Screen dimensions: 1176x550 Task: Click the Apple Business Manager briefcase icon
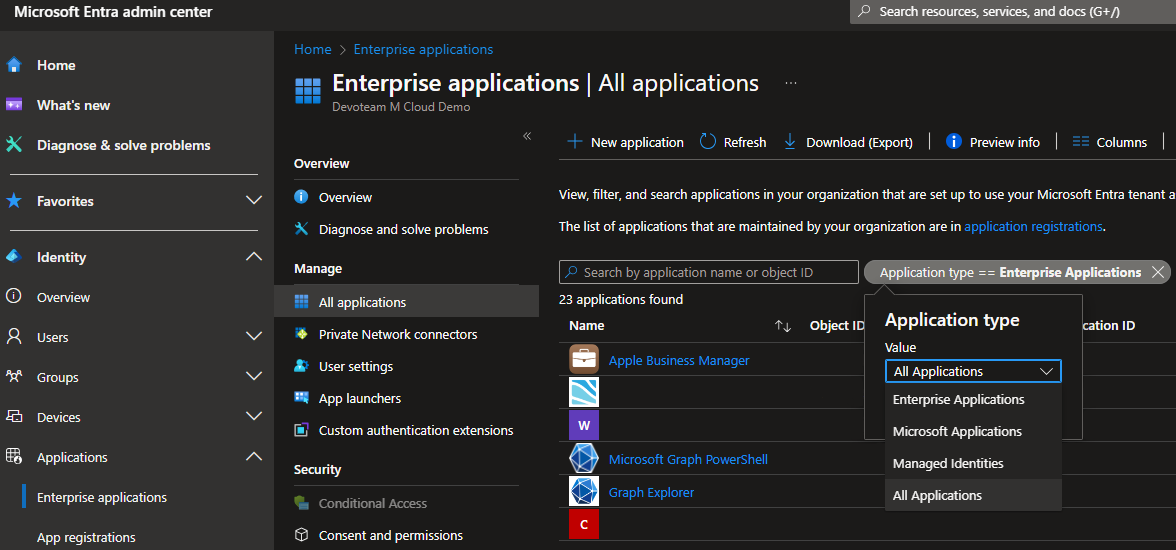[584, 359]
